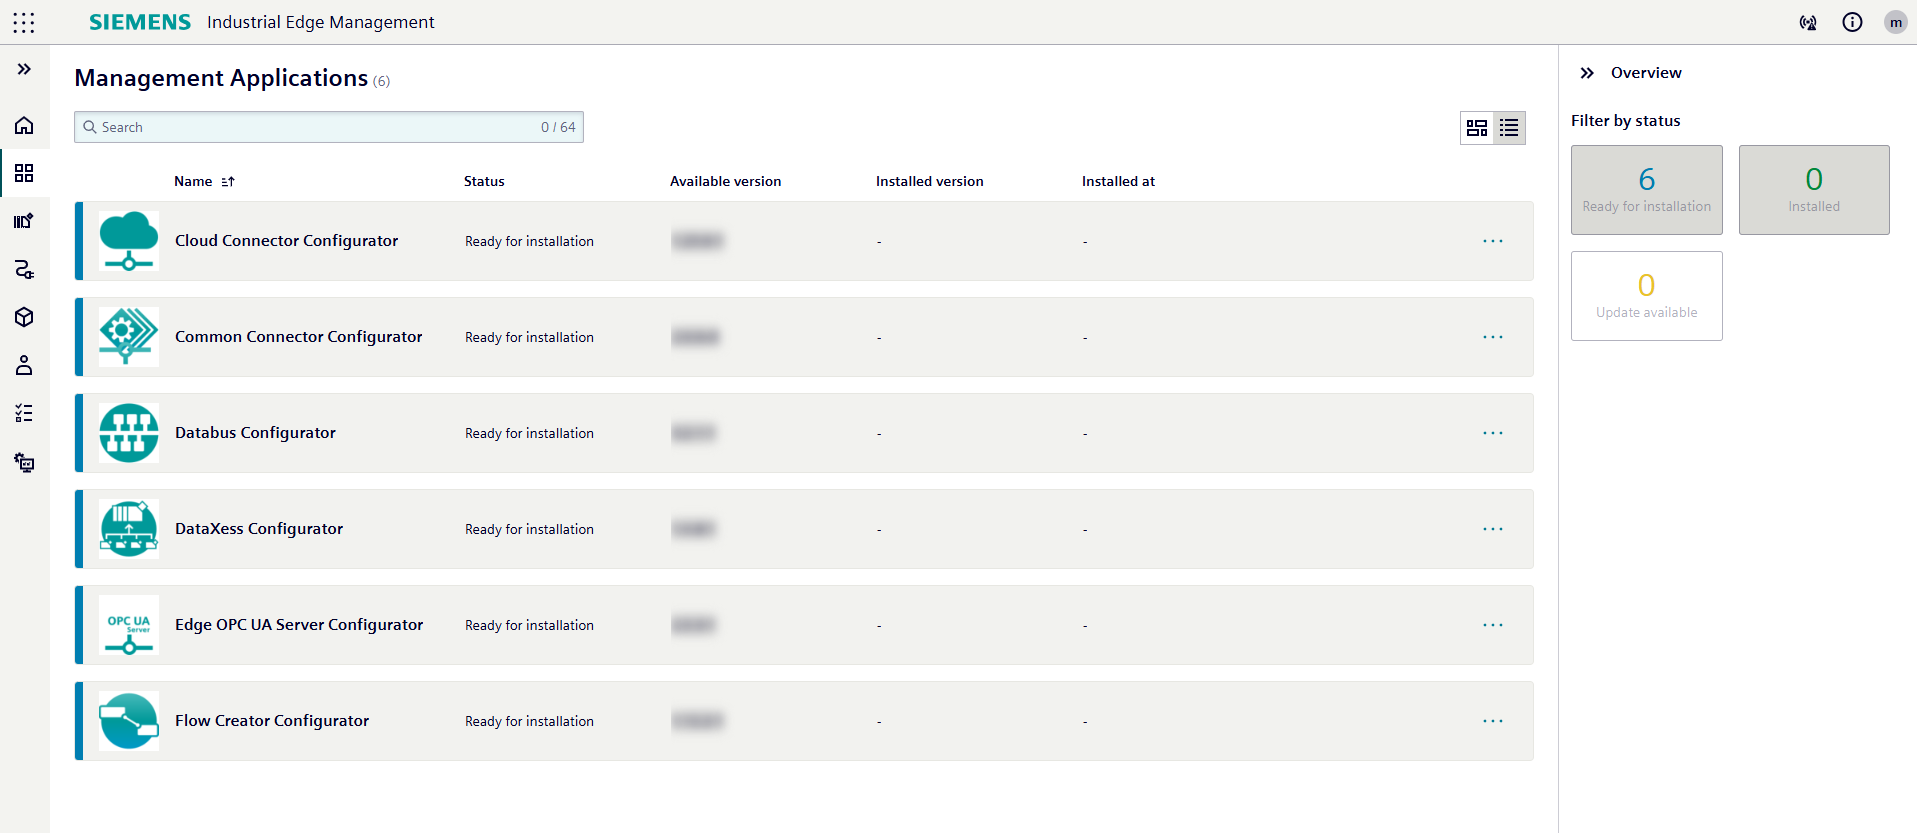
Task: Click Databus Configurator status text
Action: click(x=529, y=433)
